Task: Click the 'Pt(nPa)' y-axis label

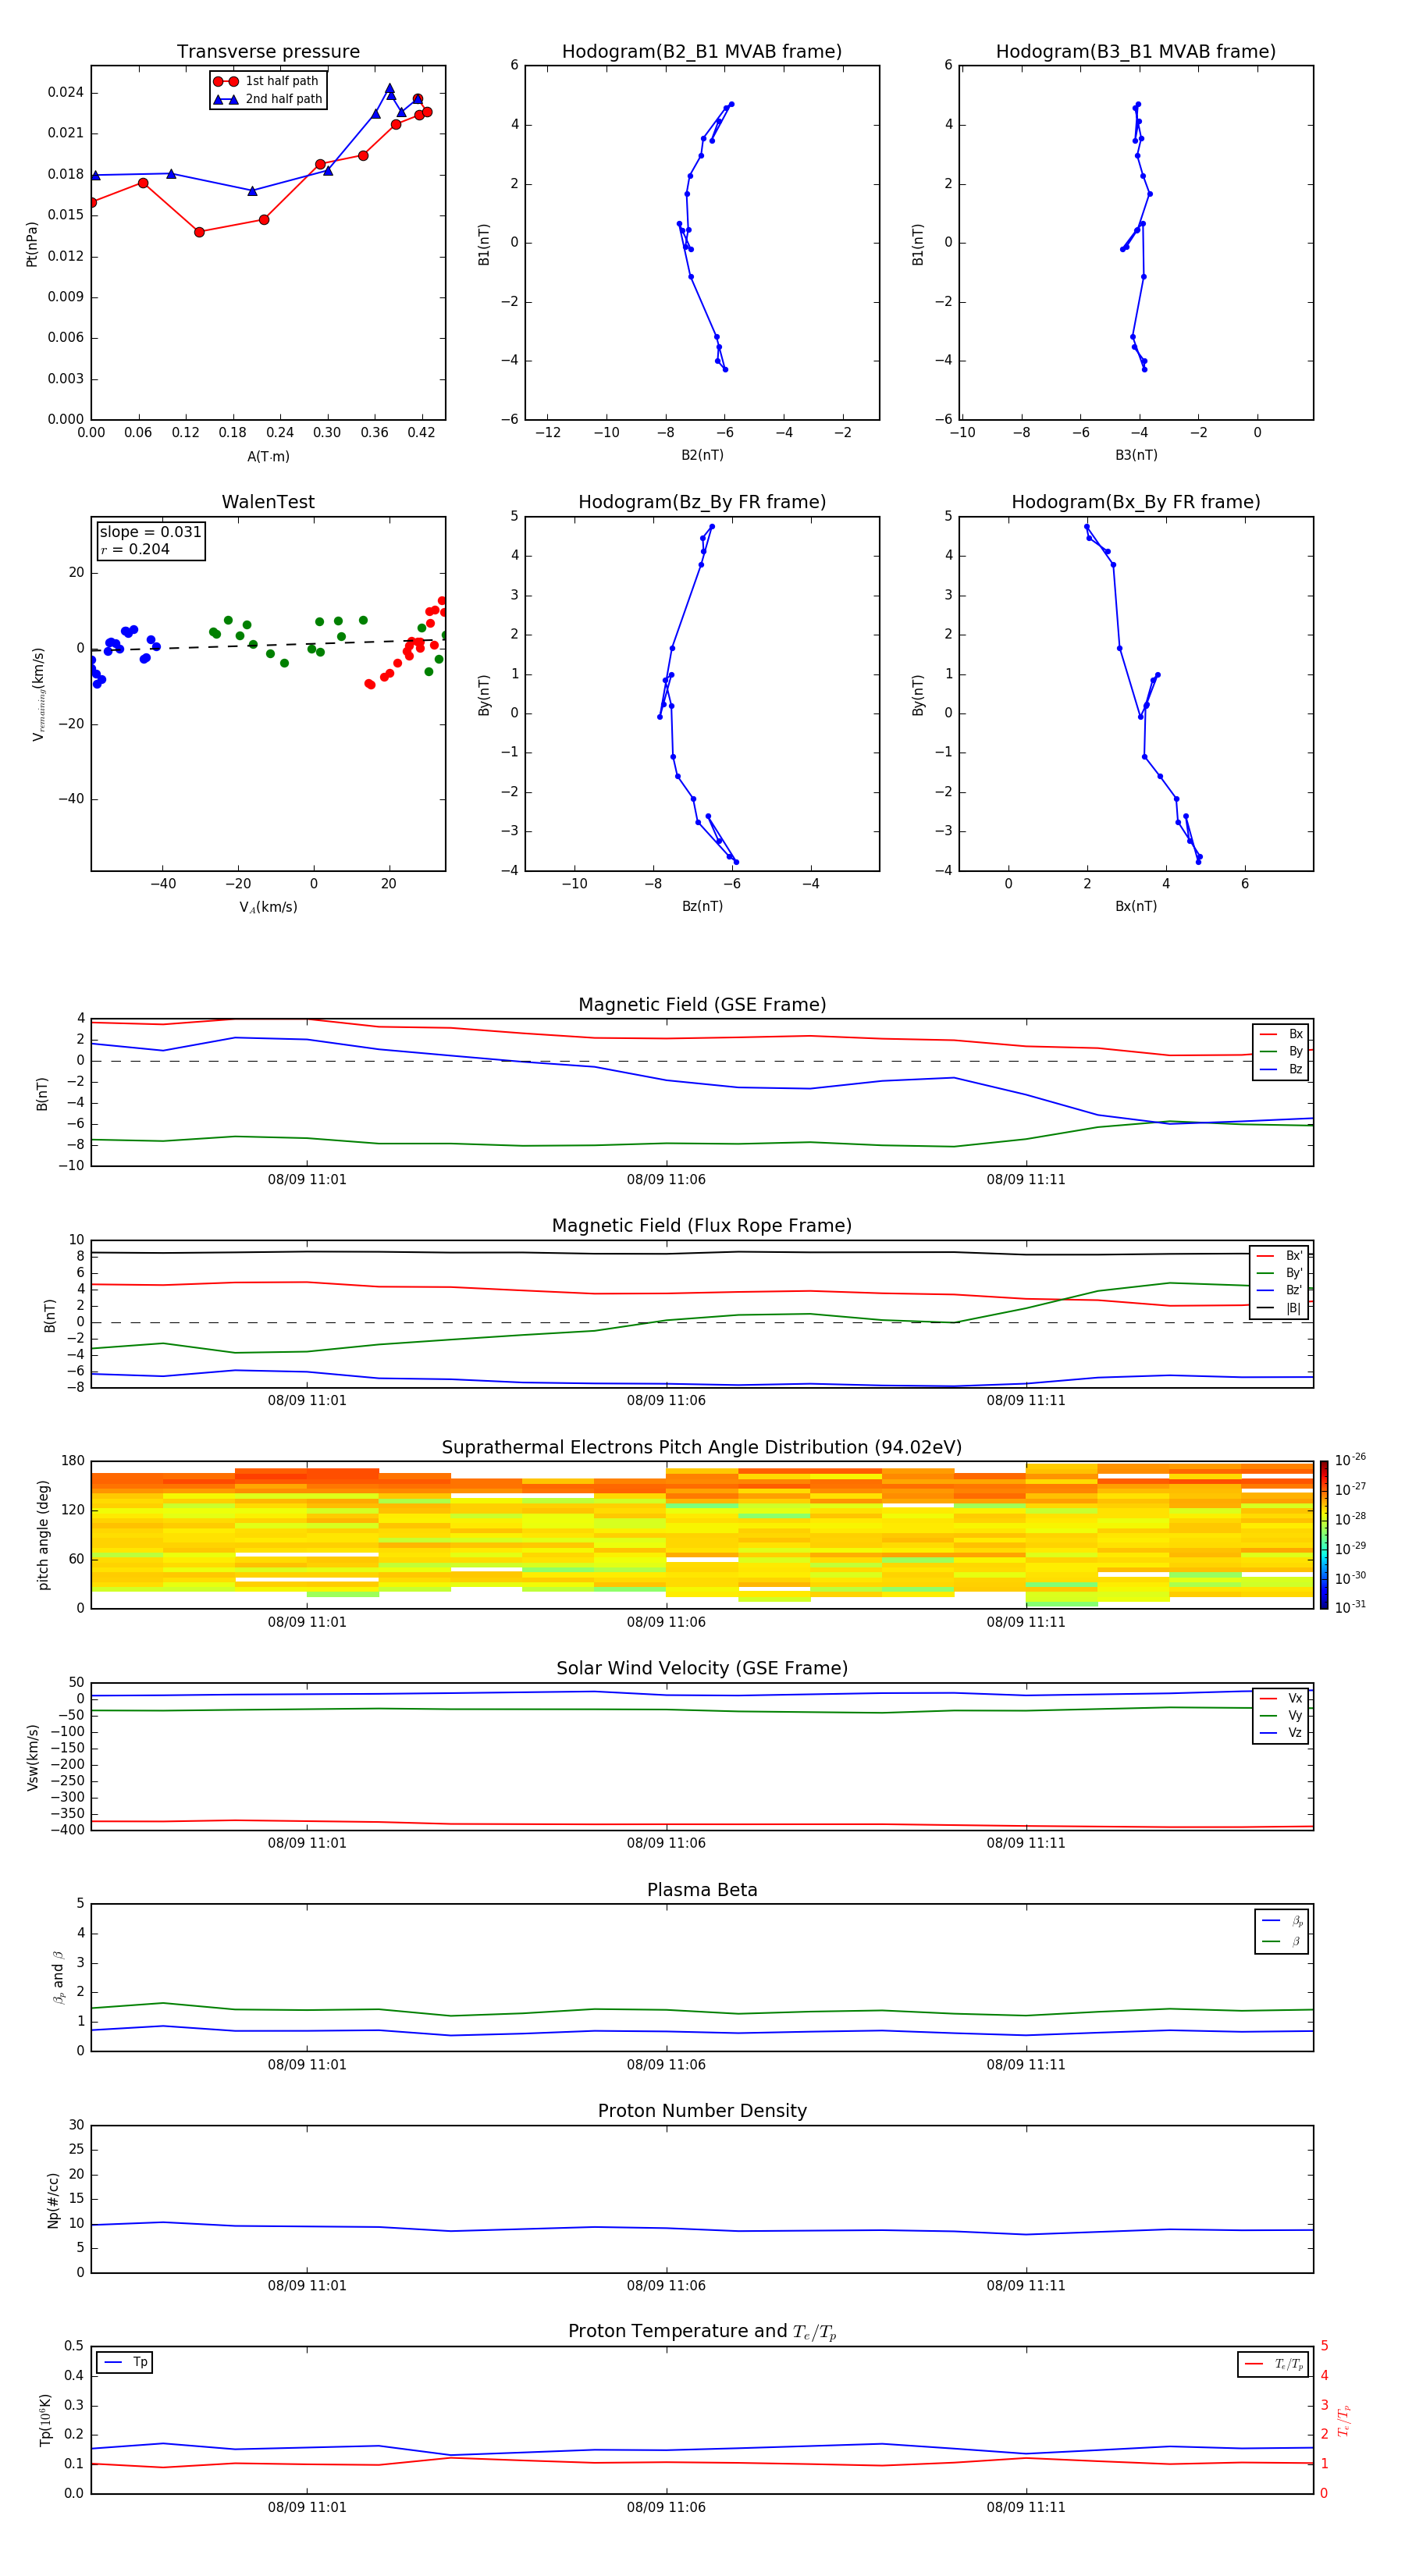Action: coord(32,244)
